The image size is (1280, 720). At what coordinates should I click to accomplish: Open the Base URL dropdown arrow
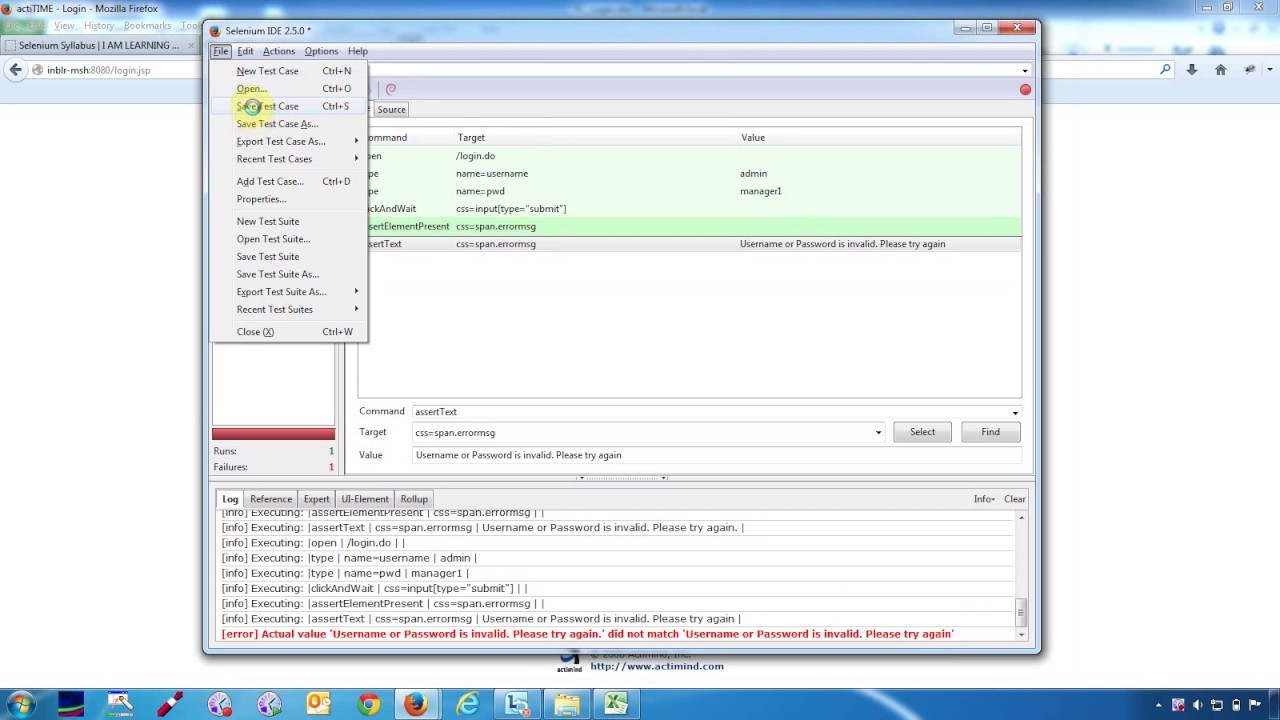1025,71
